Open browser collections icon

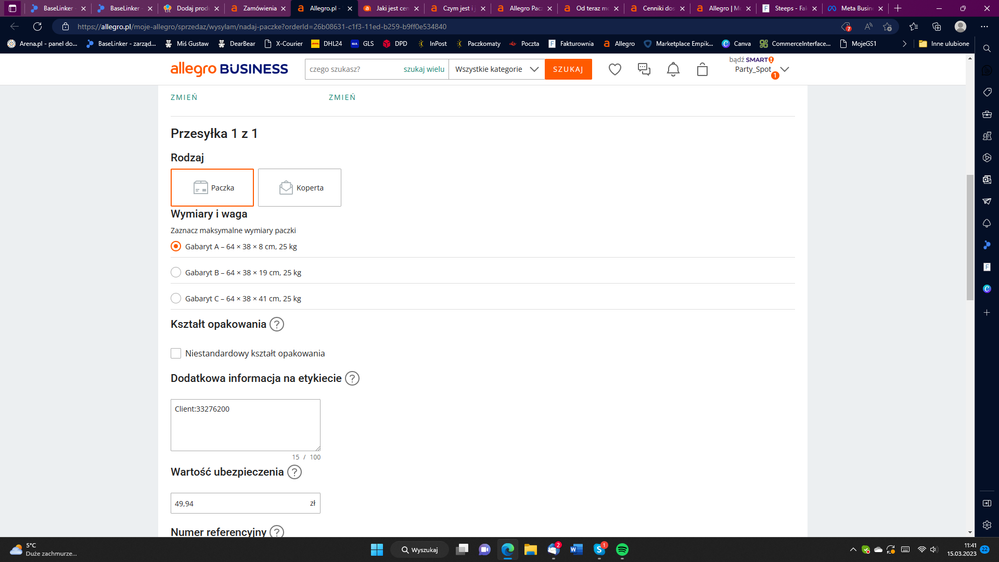937,27
